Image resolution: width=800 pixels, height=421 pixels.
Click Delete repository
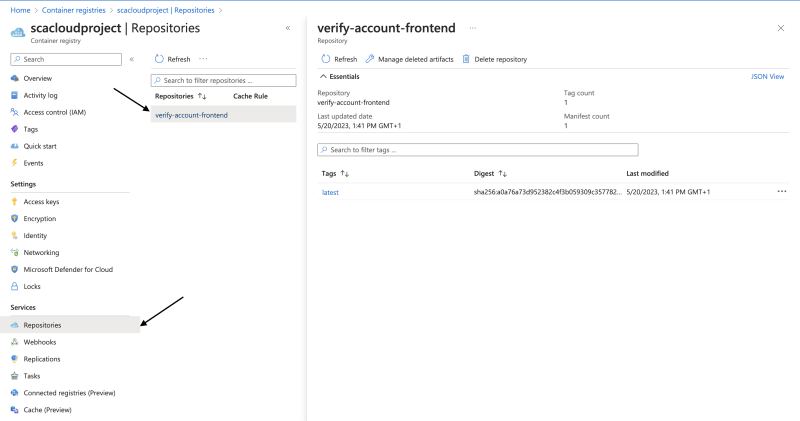click(x=495, y=59)
